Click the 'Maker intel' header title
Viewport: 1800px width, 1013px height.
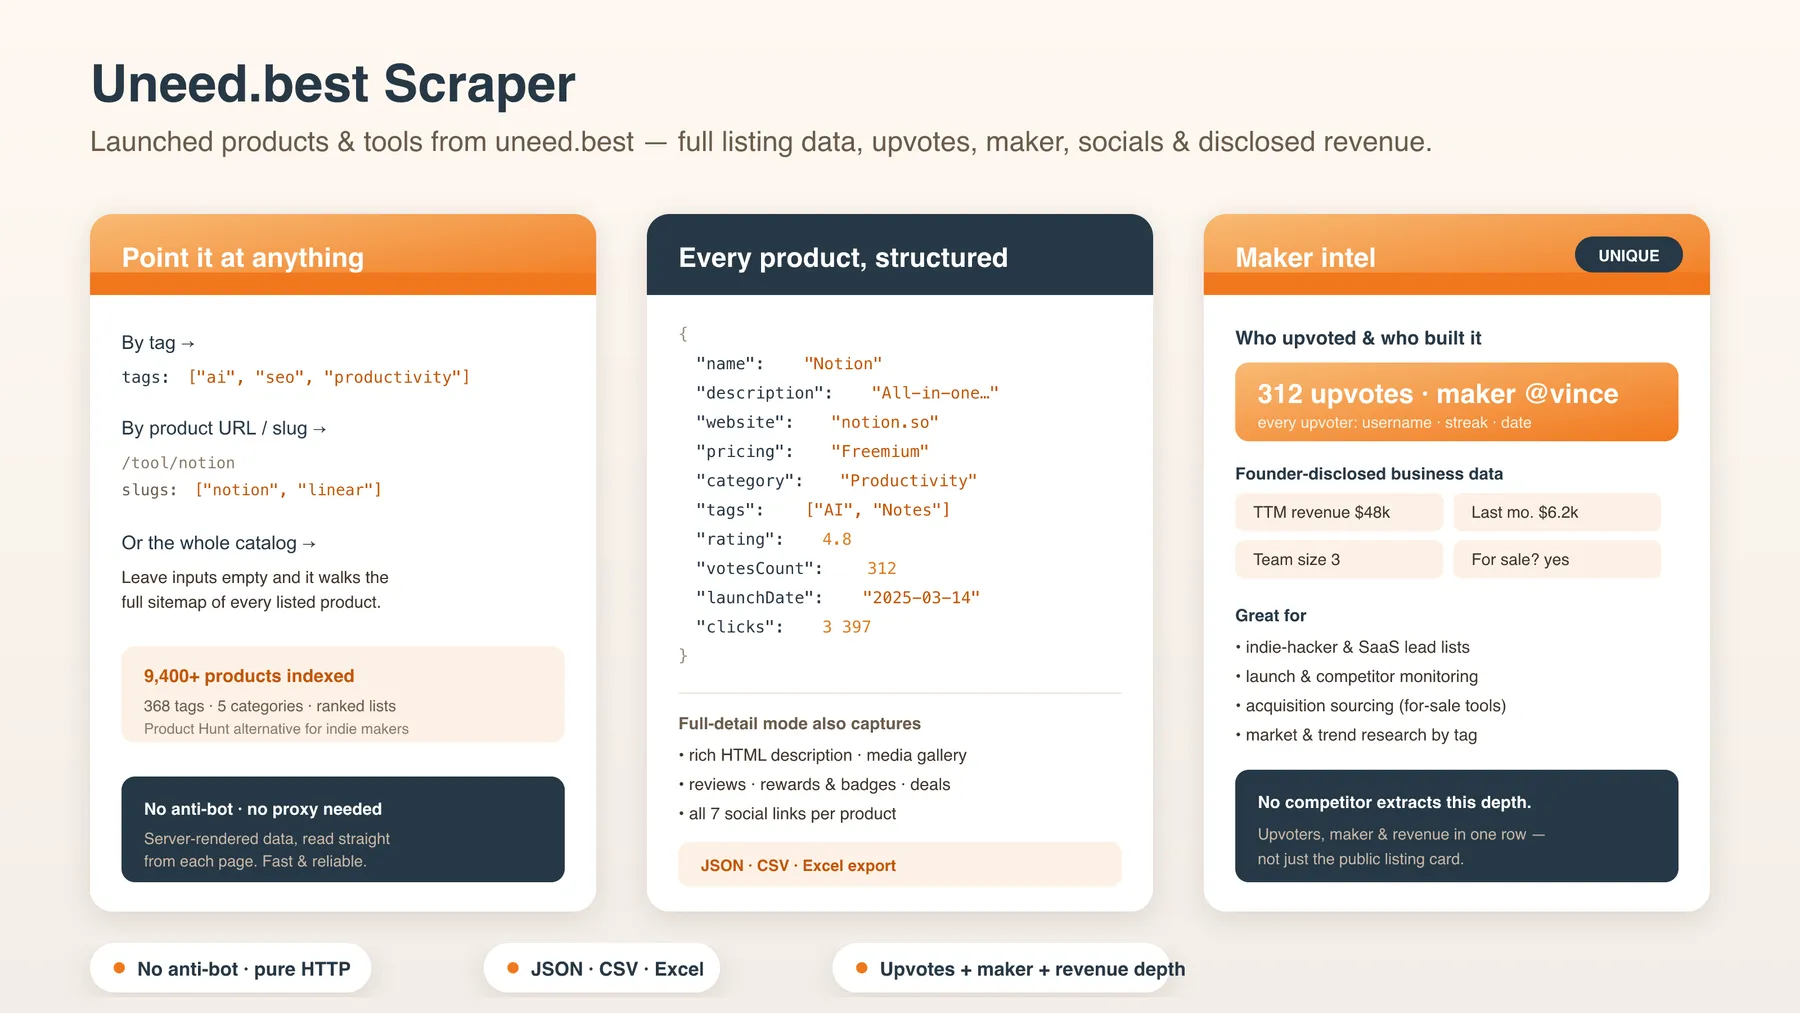[x=1305, y=258]
